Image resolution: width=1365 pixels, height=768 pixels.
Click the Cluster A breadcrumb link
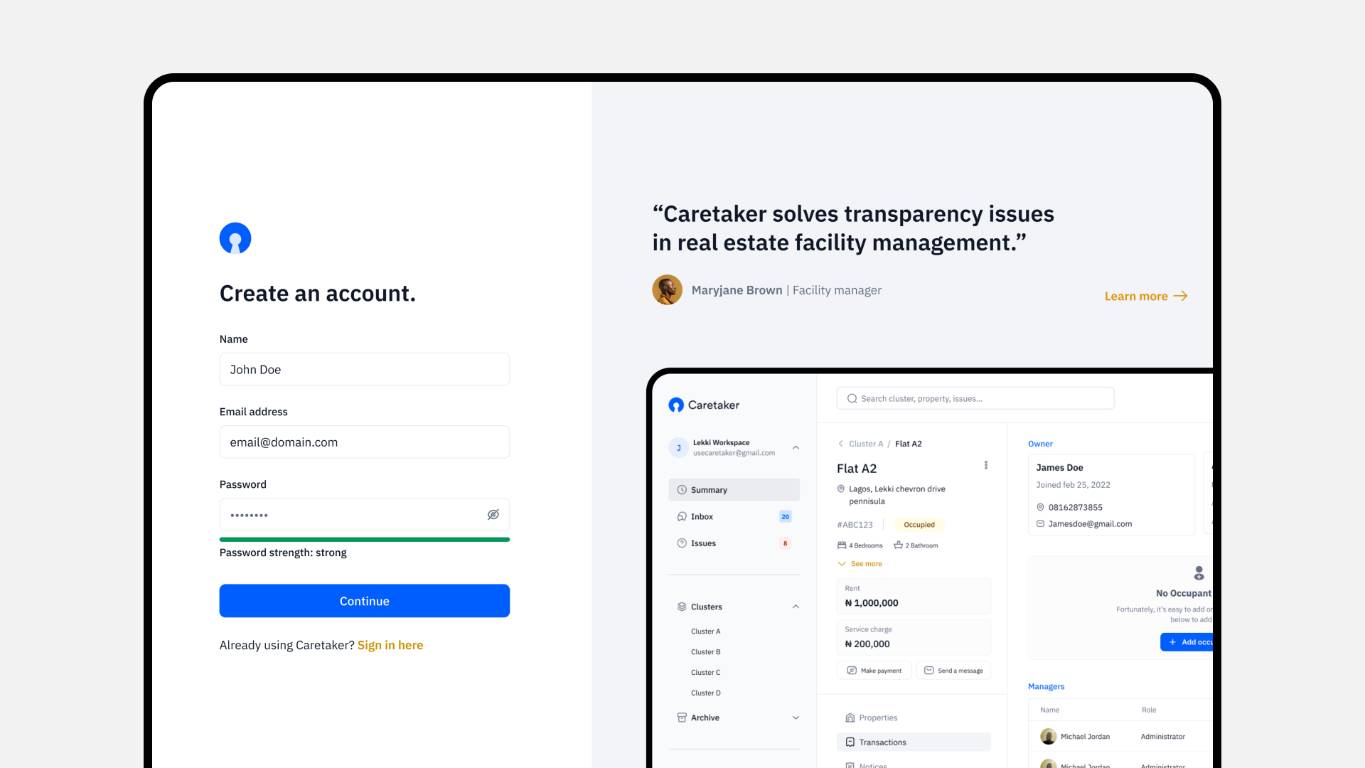(x=866, y=444)
